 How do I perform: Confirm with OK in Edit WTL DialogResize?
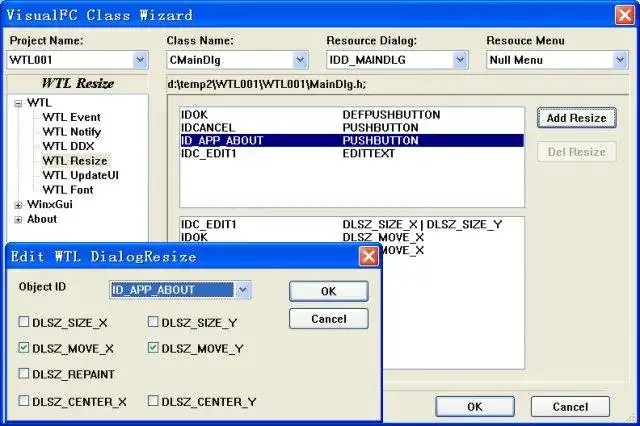click(x=329, y=291)
